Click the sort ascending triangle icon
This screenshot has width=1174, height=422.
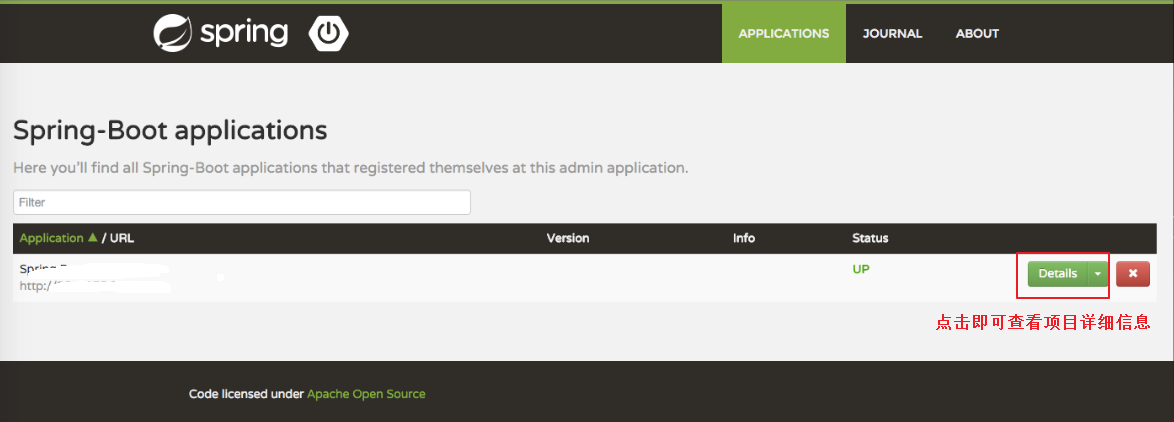point(93,237)
